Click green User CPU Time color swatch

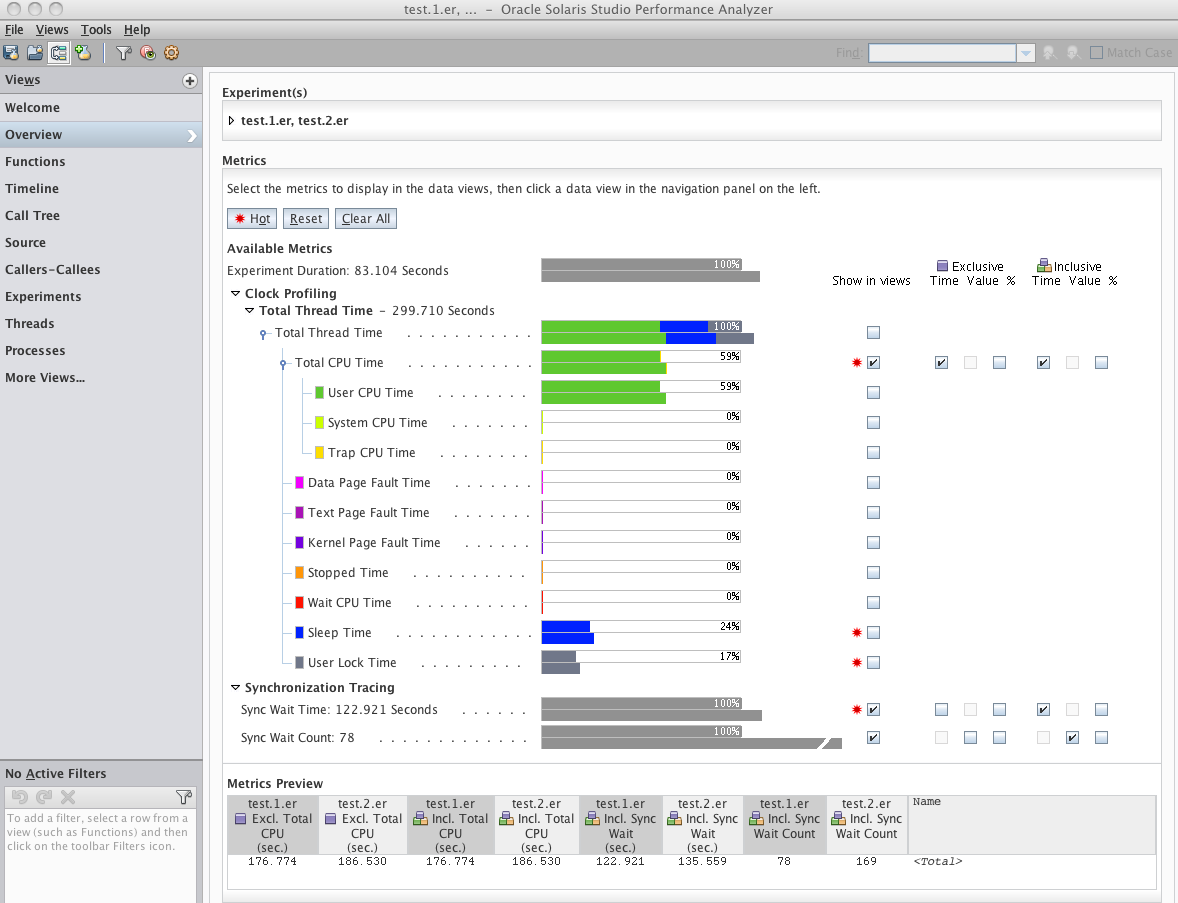coord(319,393)
